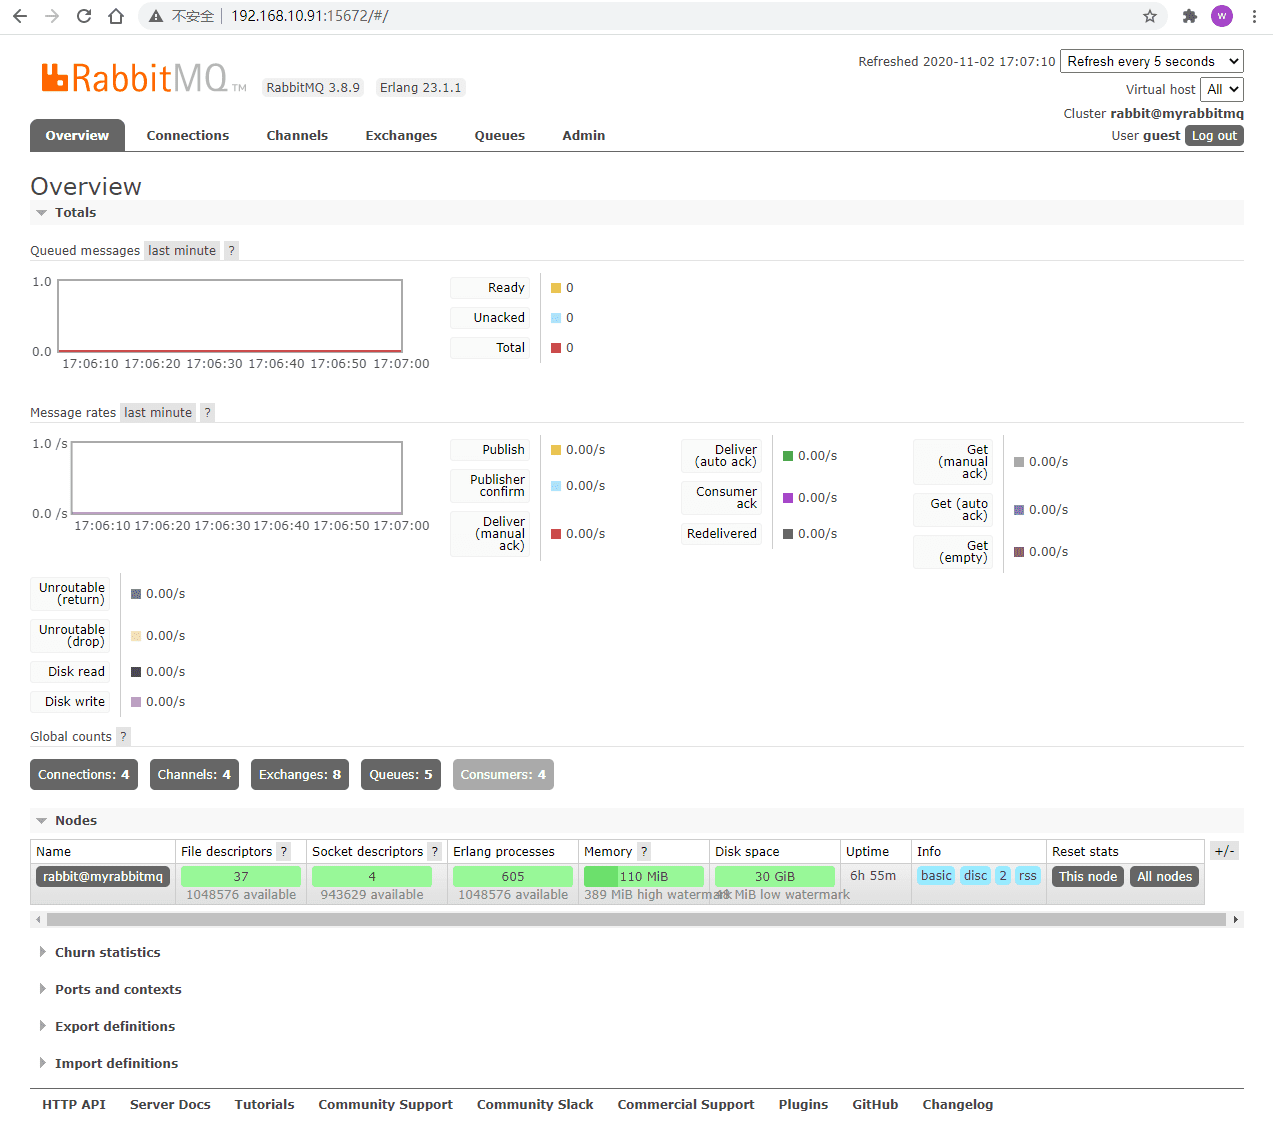Switch to the Overview tab
This screenshot has height=1130, width=1273.
77,136
